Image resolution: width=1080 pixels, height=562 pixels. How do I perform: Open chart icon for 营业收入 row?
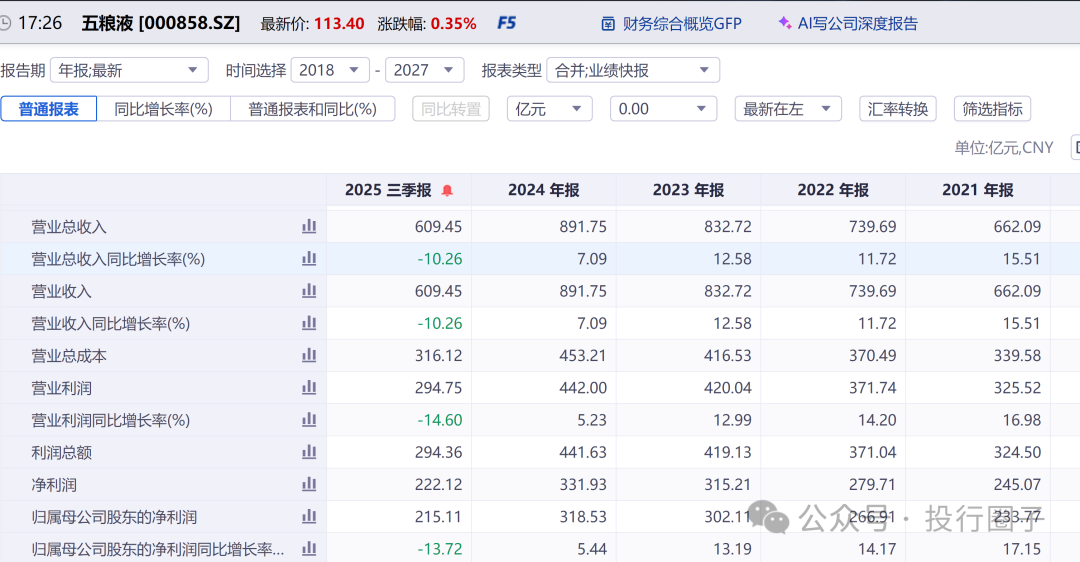(x=309, y=291)
